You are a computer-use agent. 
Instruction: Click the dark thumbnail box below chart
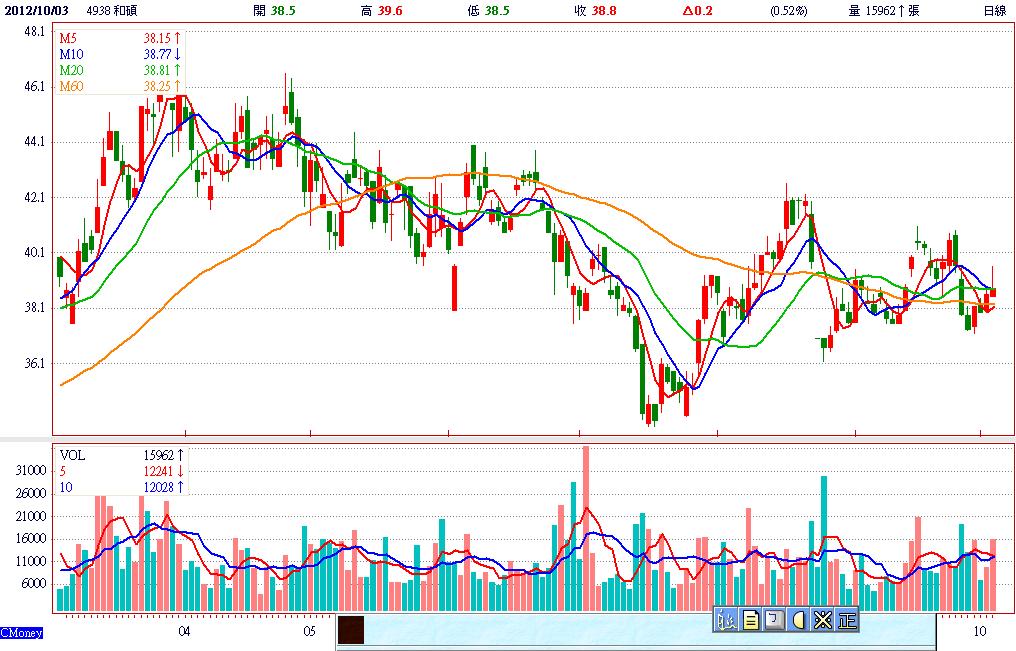pyautogui.click(x=351, y=629)
